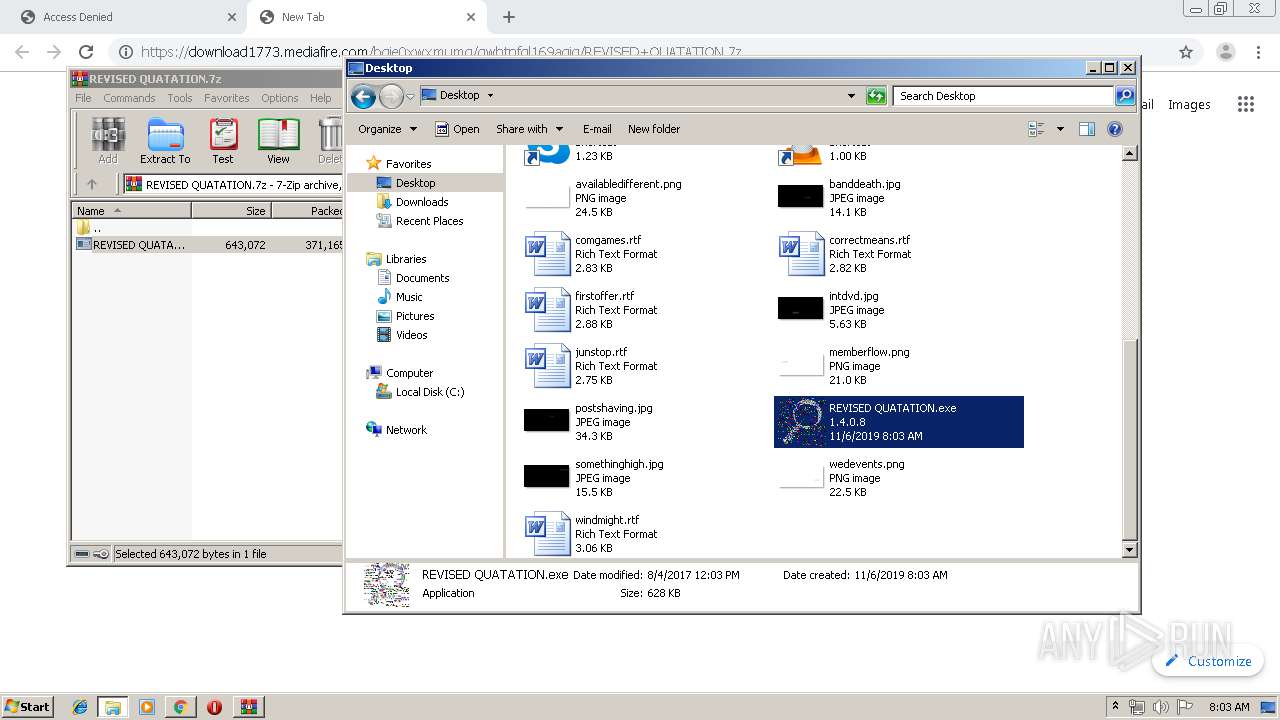Show hidden tray icons arrow

(x=1115, y=707)
